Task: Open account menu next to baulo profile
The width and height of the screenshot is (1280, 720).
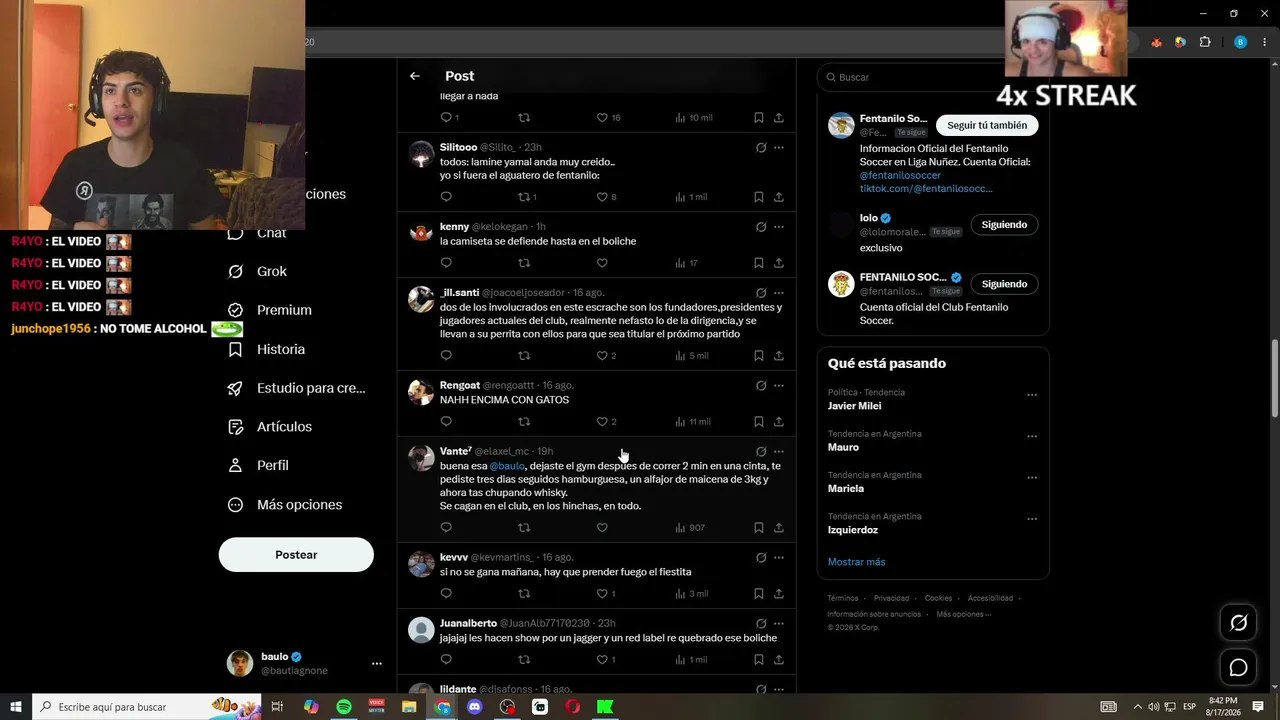Action: [377, 663]
